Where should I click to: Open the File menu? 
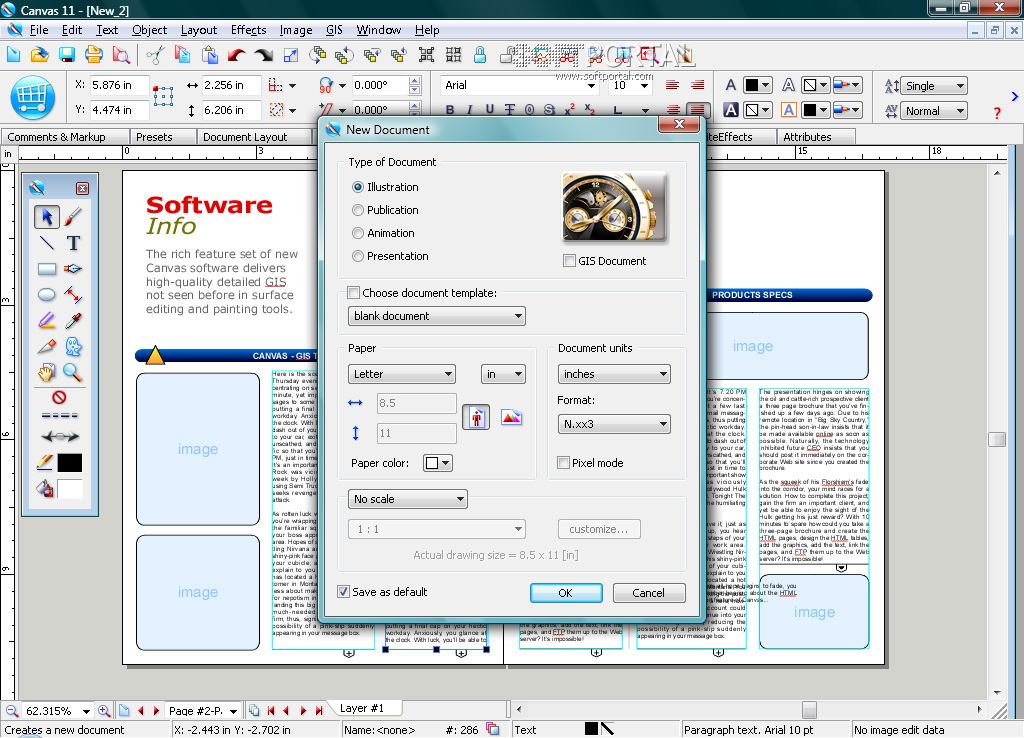click(39, 30)
